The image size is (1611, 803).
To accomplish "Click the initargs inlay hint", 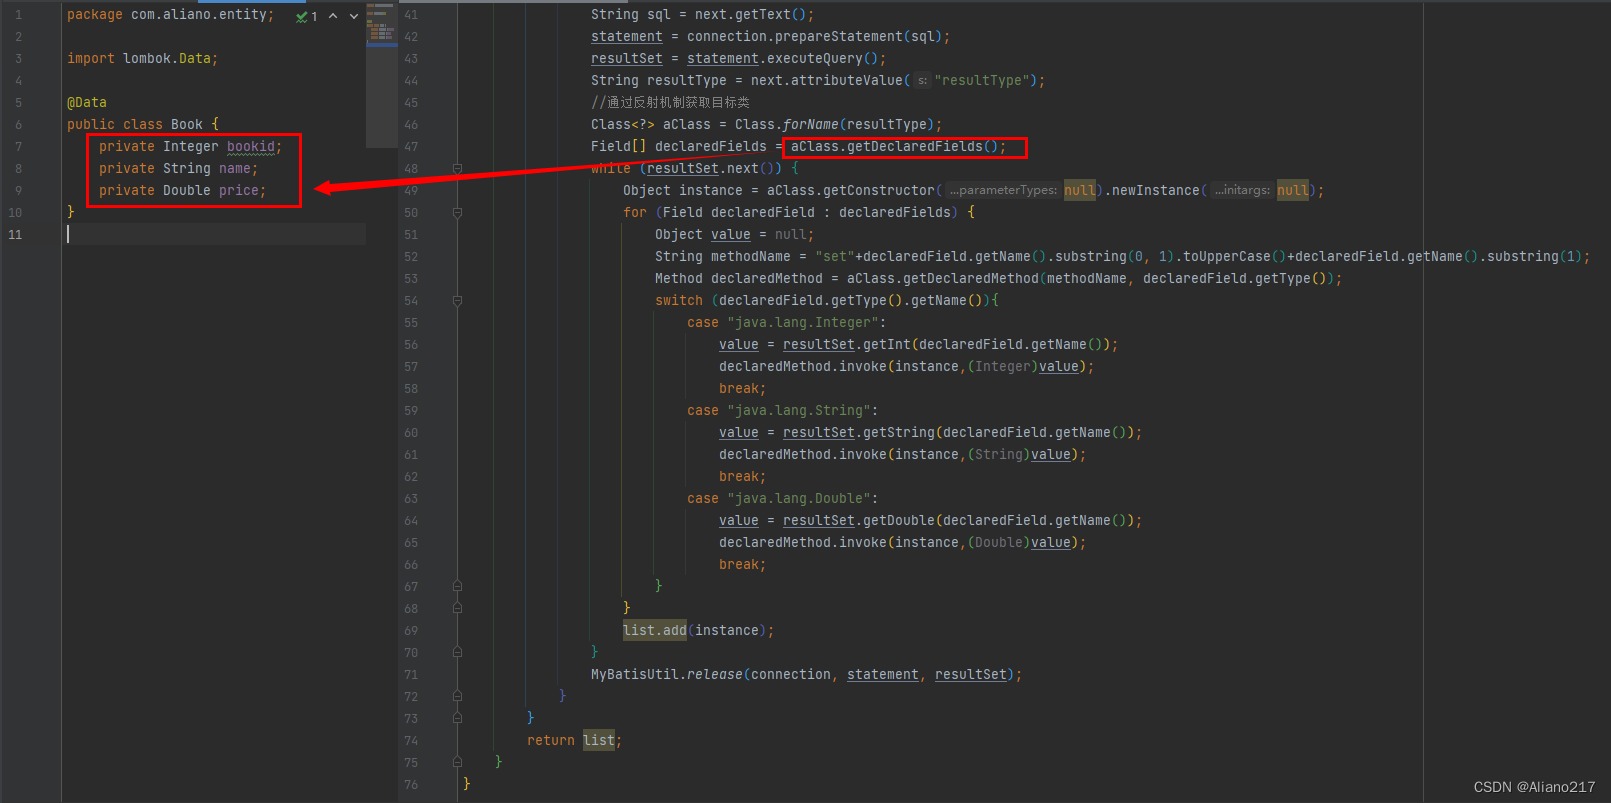I will pyautogui.click(x=1243, y=190).
